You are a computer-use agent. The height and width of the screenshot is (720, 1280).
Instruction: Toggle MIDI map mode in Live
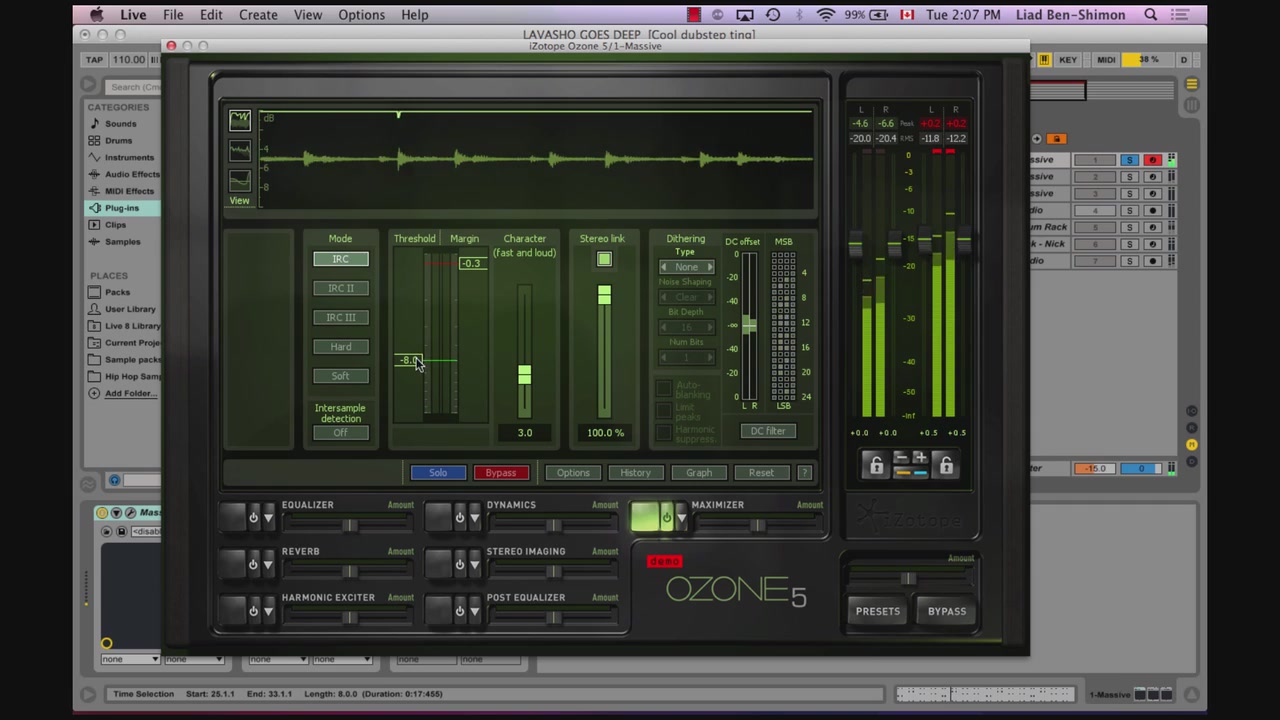pos(1106,60)
